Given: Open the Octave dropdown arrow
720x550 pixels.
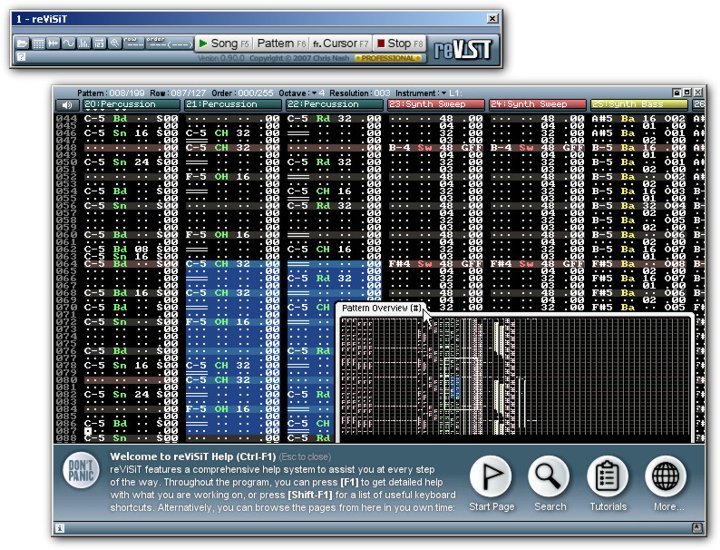Looking at the screenshot, I should 314,93.
